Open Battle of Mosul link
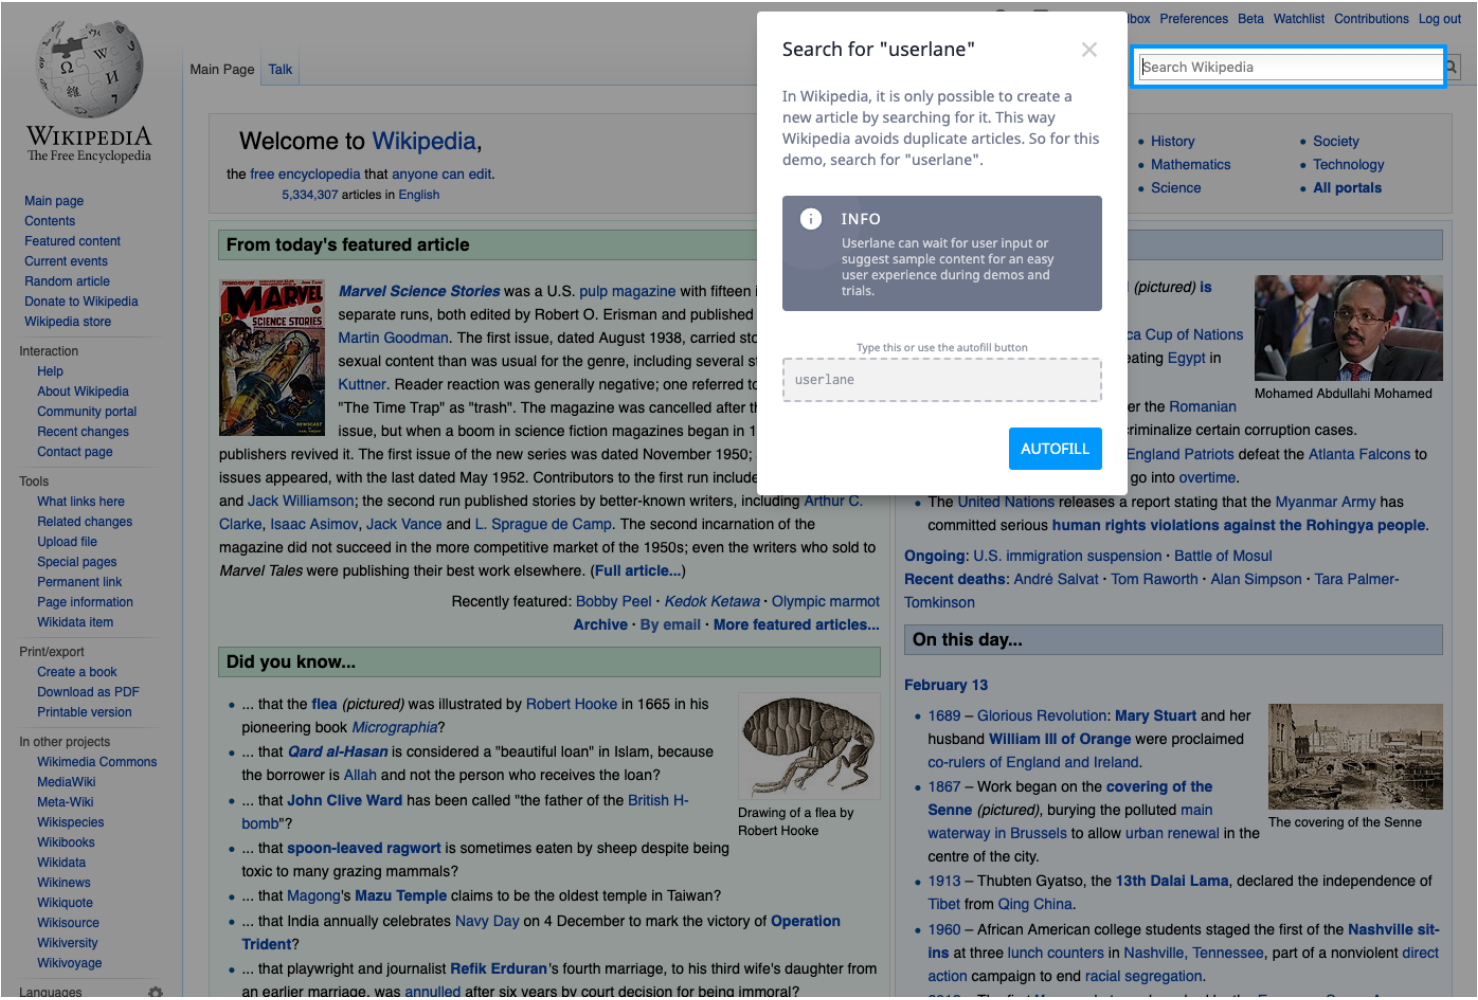This screenshot has width=1478, height=1000. pyautogui.click(x=1223, y=555)
